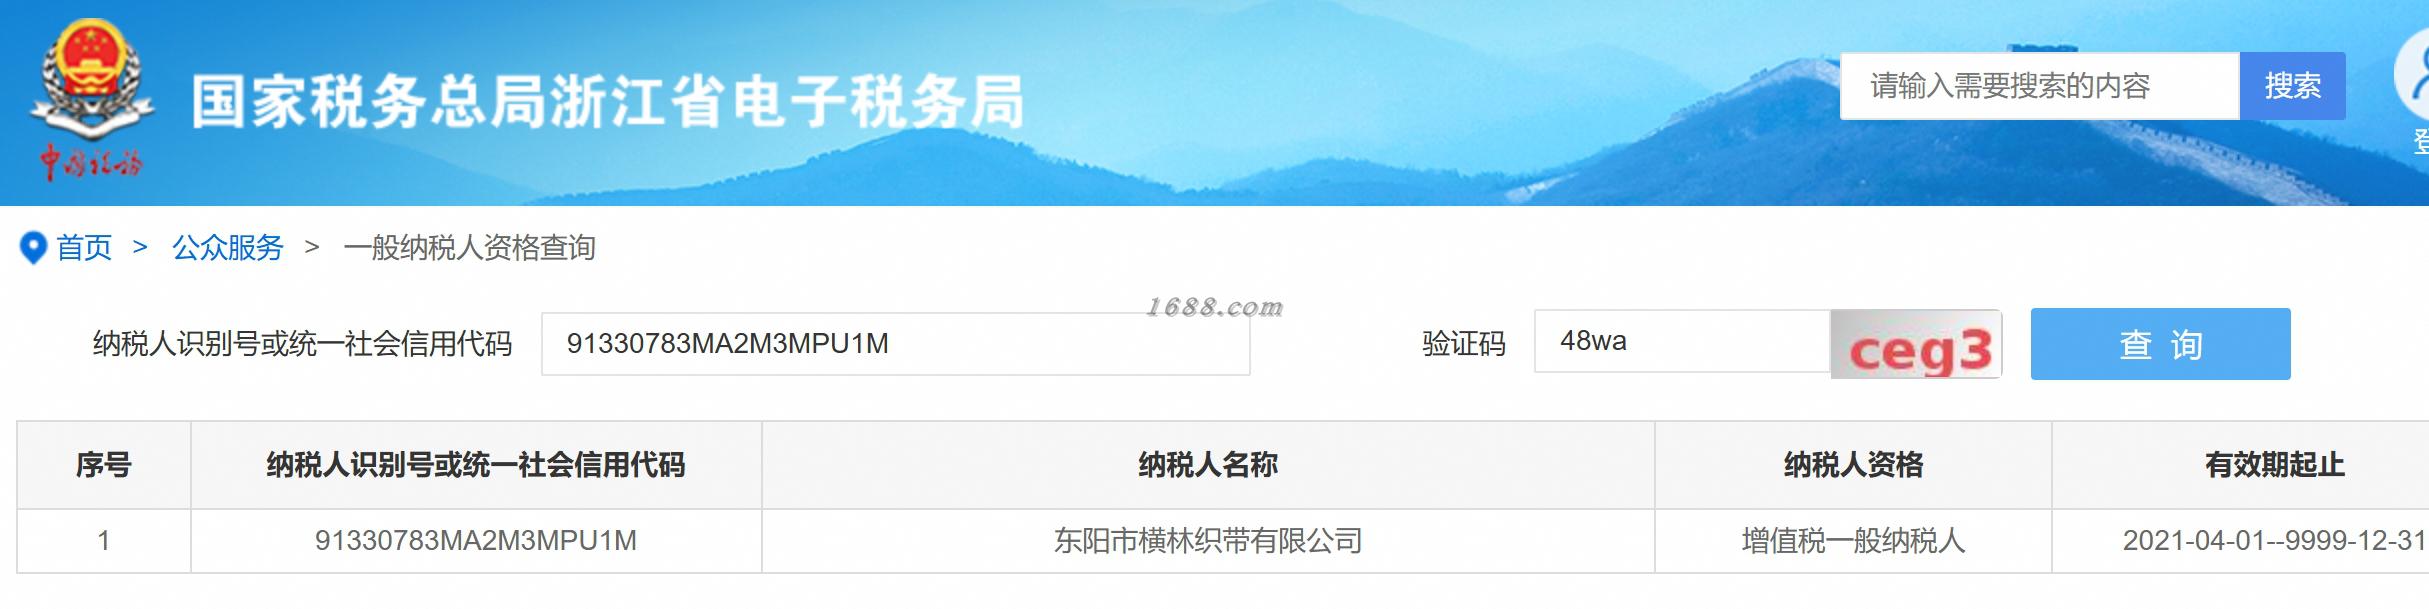The image size is (2429, 609).
Task: Click the 序号 column header
Action: coord(104,465)
